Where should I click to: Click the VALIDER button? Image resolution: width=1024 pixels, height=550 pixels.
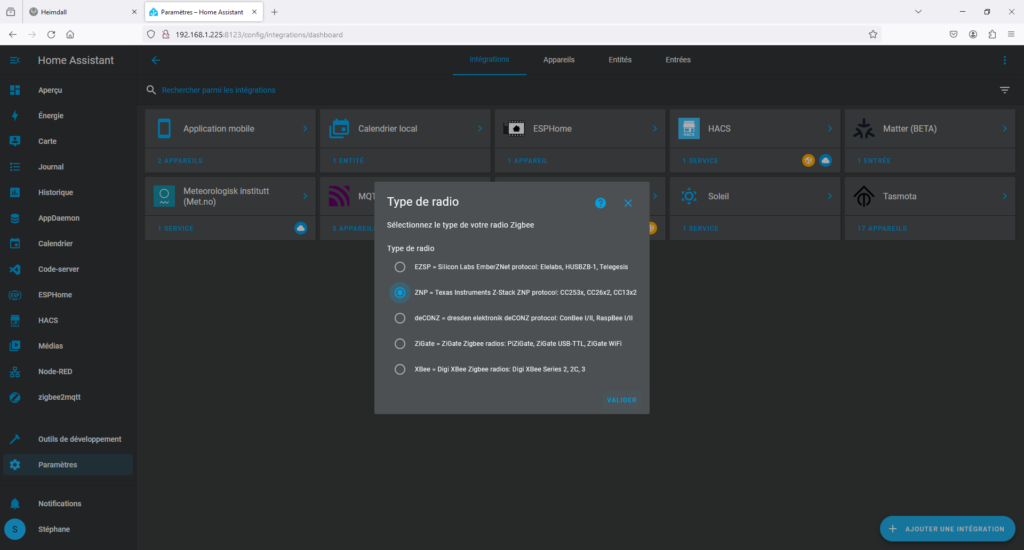[622, 400]
